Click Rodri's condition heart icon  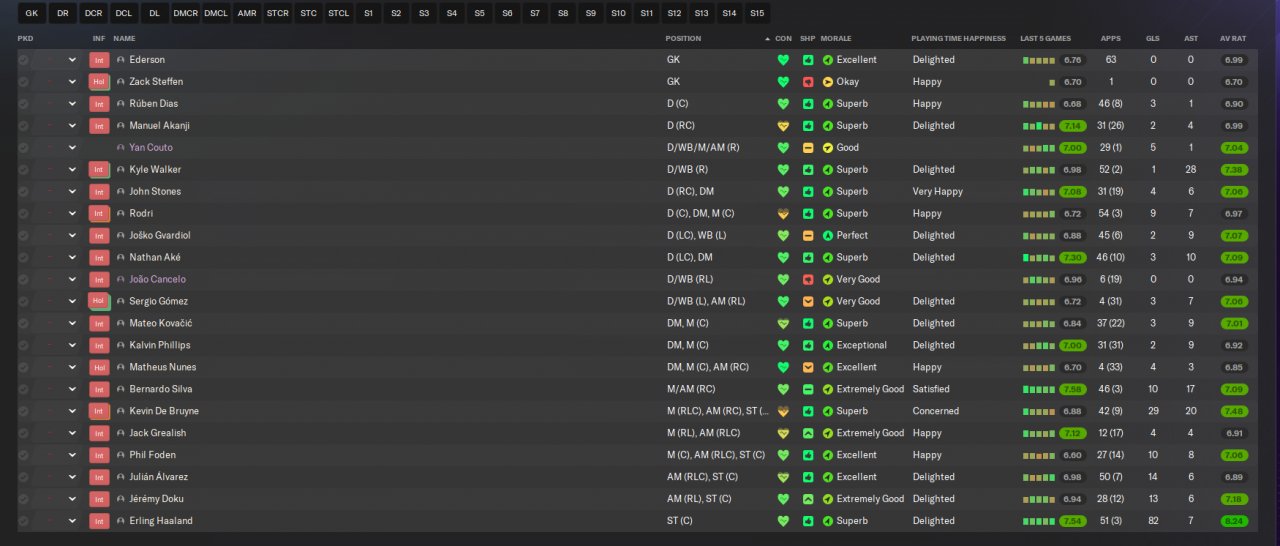tap(783, 214)
